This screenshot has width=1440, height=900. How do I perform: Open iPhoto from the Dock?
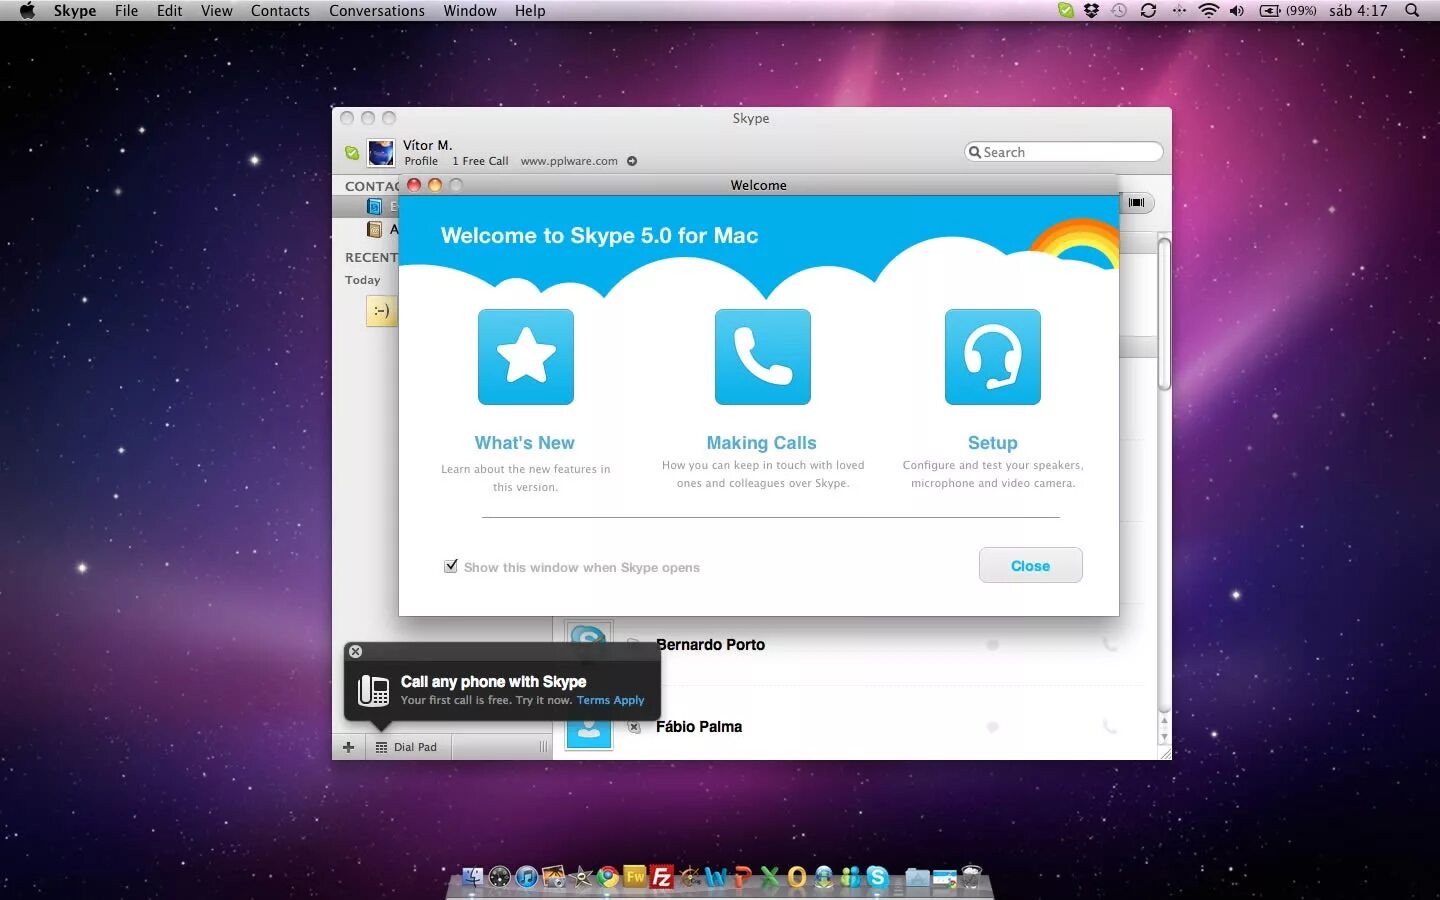553,877
